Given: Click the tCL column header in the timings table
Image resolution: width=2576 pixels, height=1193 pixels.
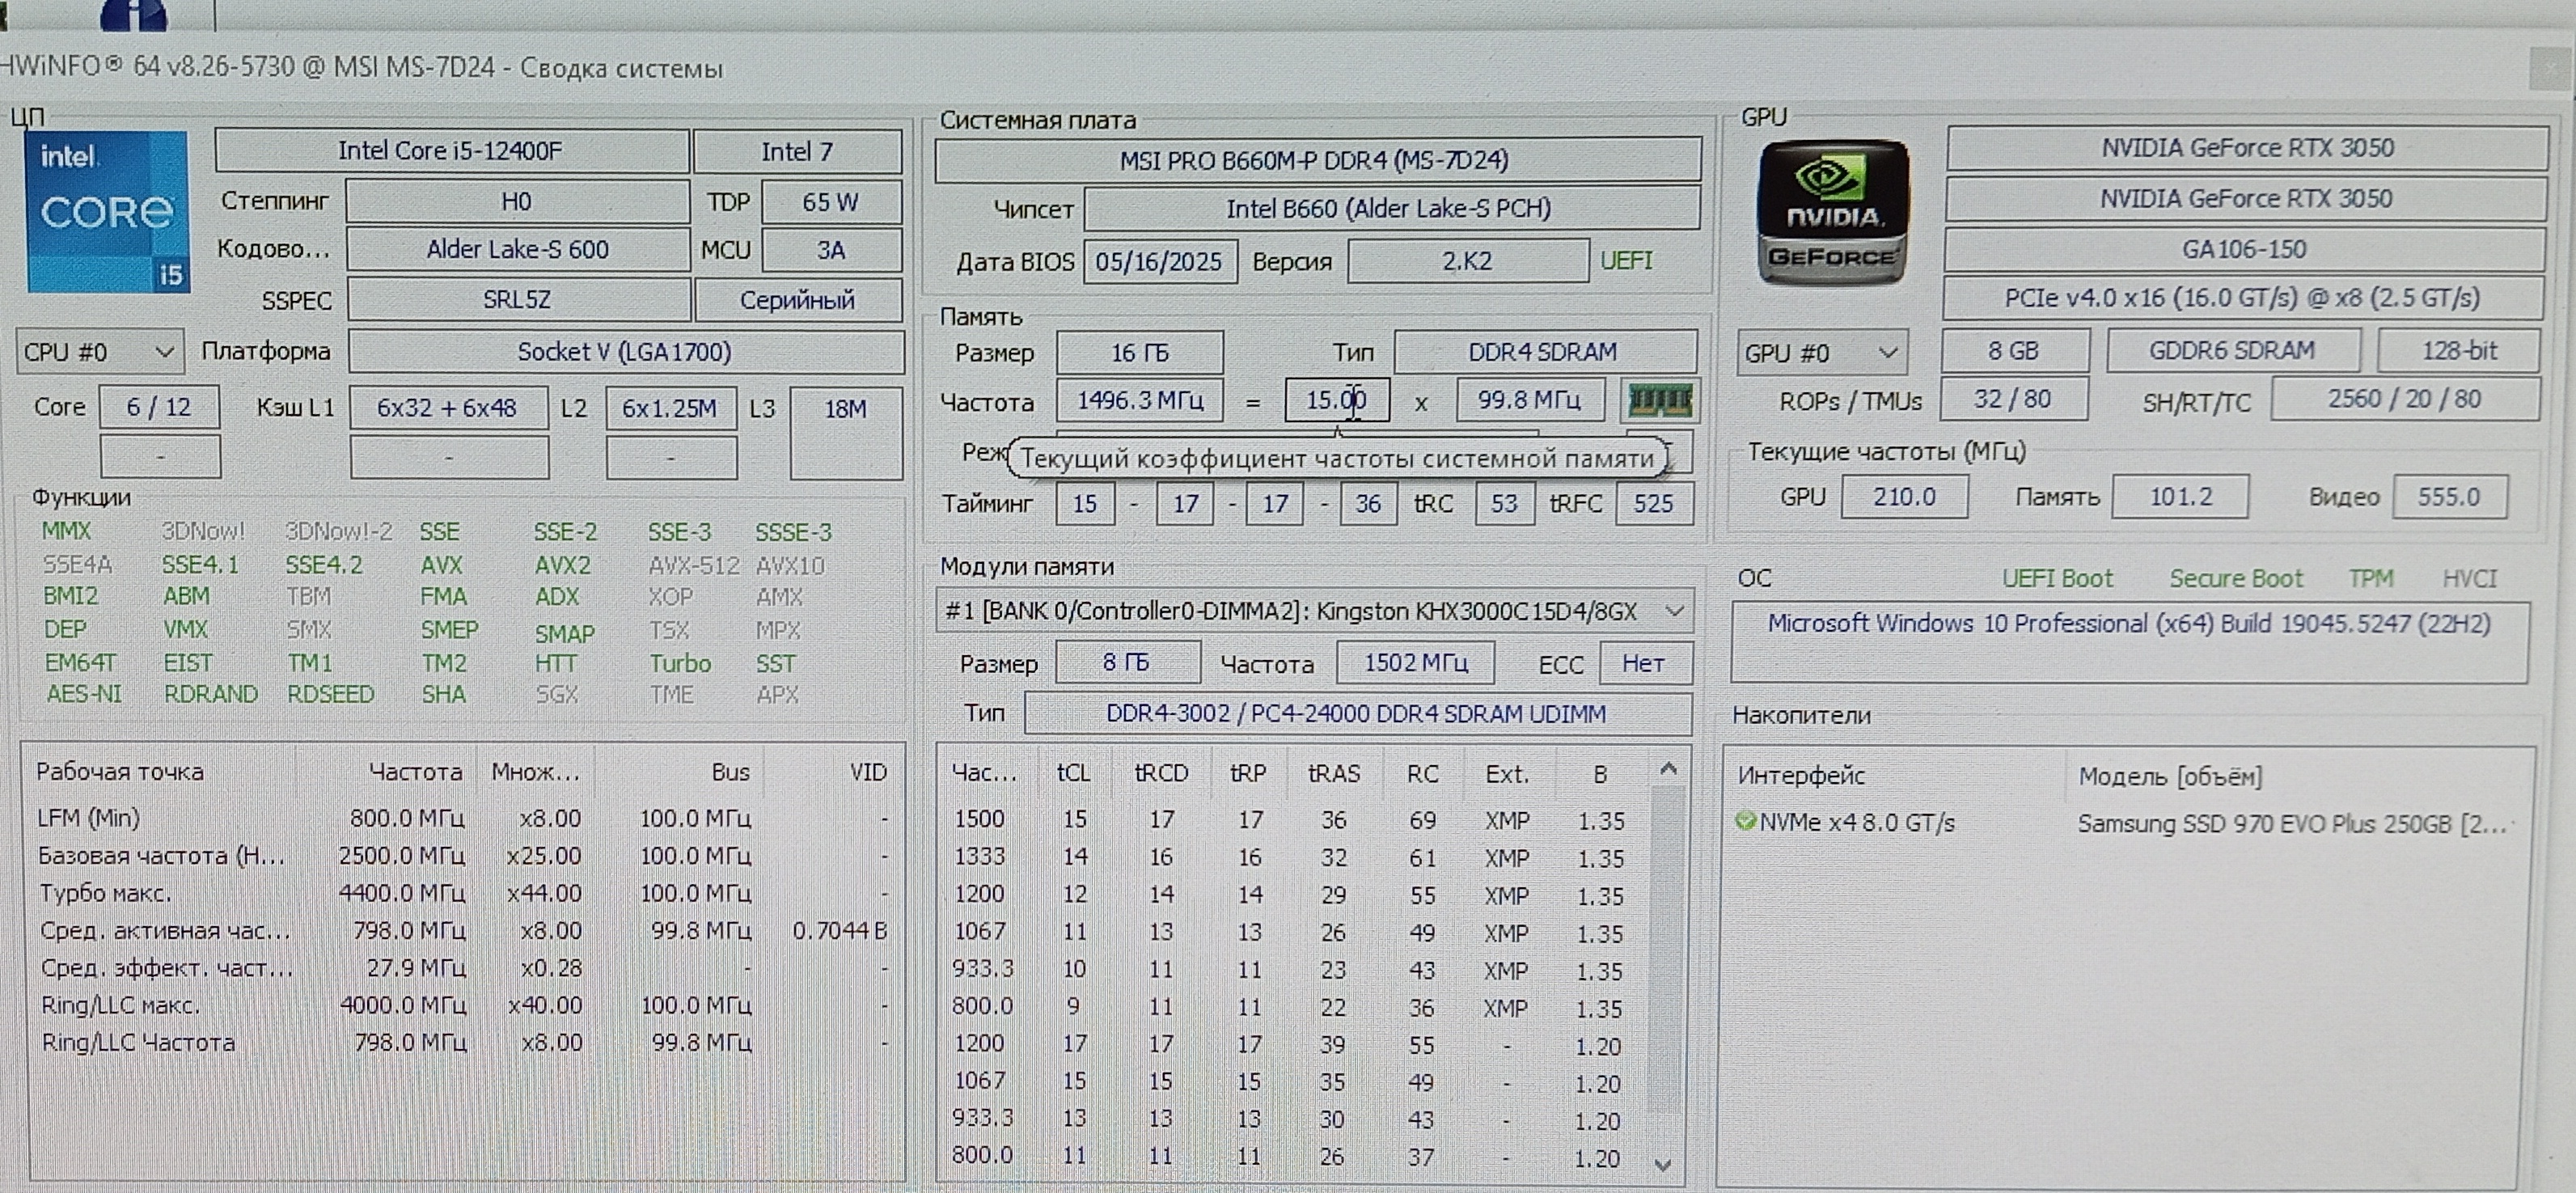Looking at the screenshot, I should 1073,774.
